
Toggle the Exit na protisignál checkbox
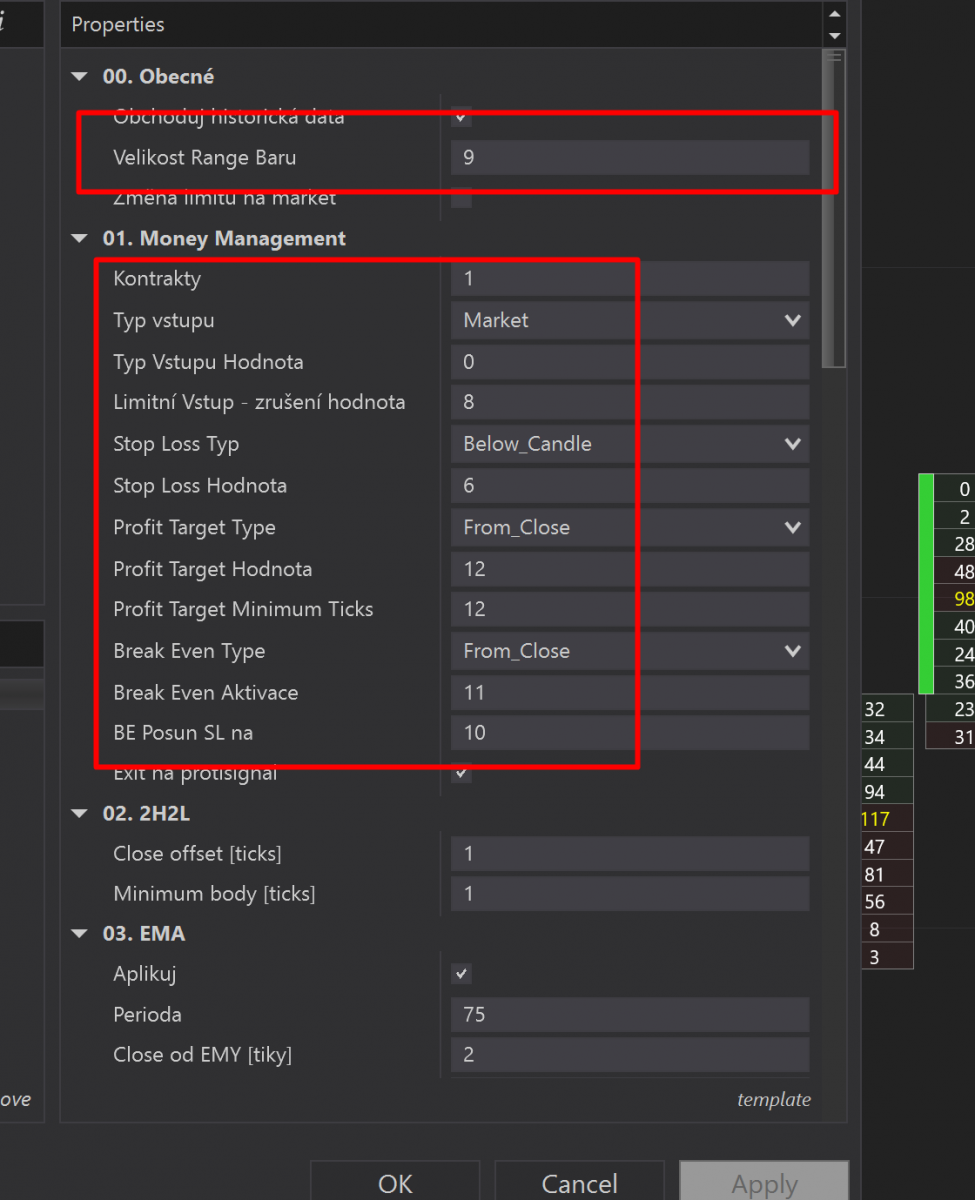[461, 772]
